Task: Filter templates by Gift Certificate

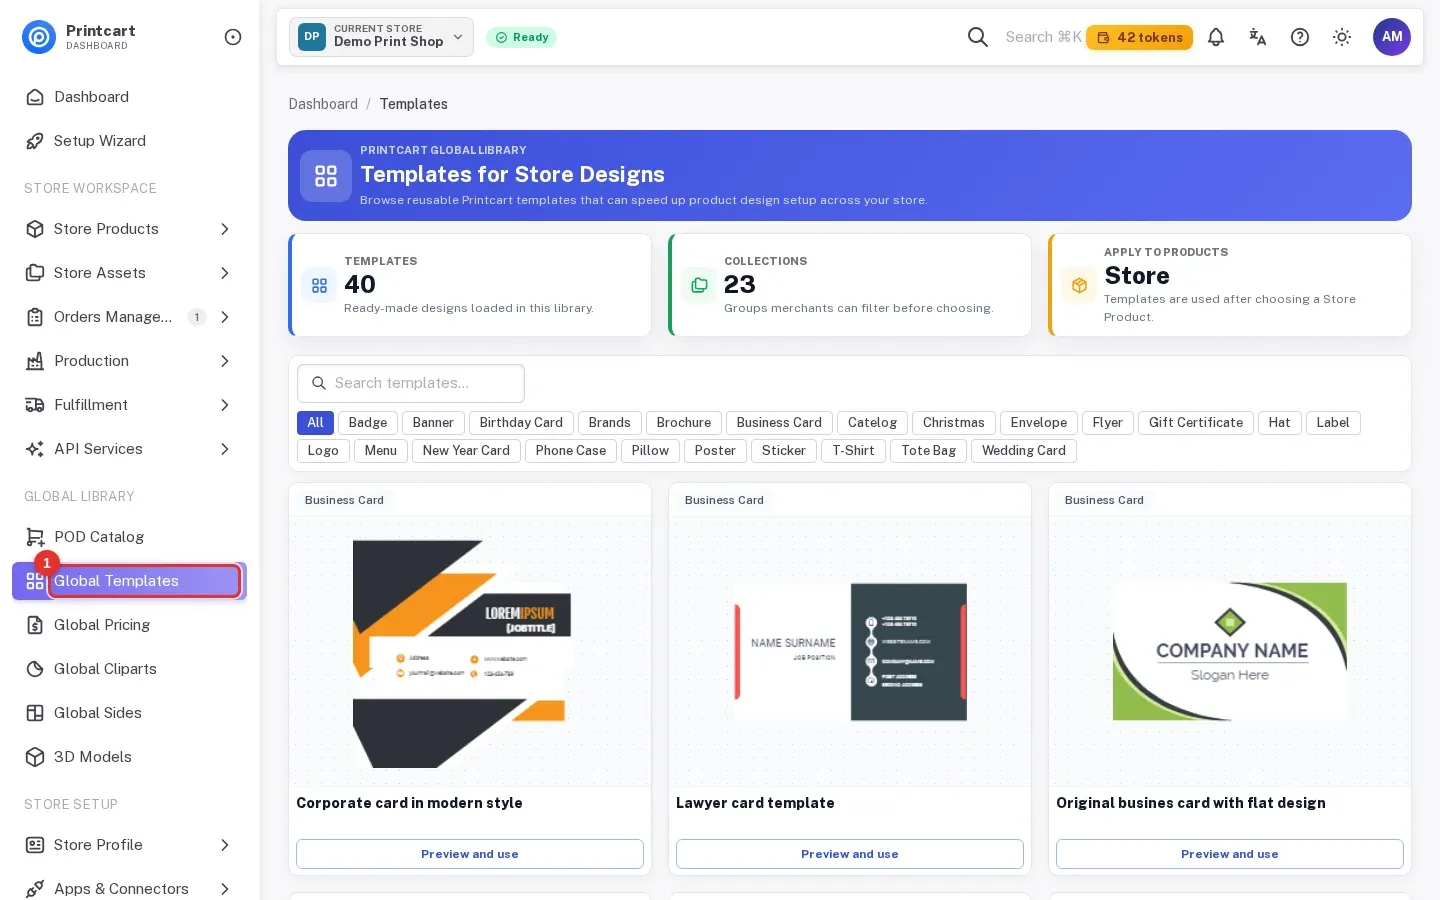Action: 1196,423
